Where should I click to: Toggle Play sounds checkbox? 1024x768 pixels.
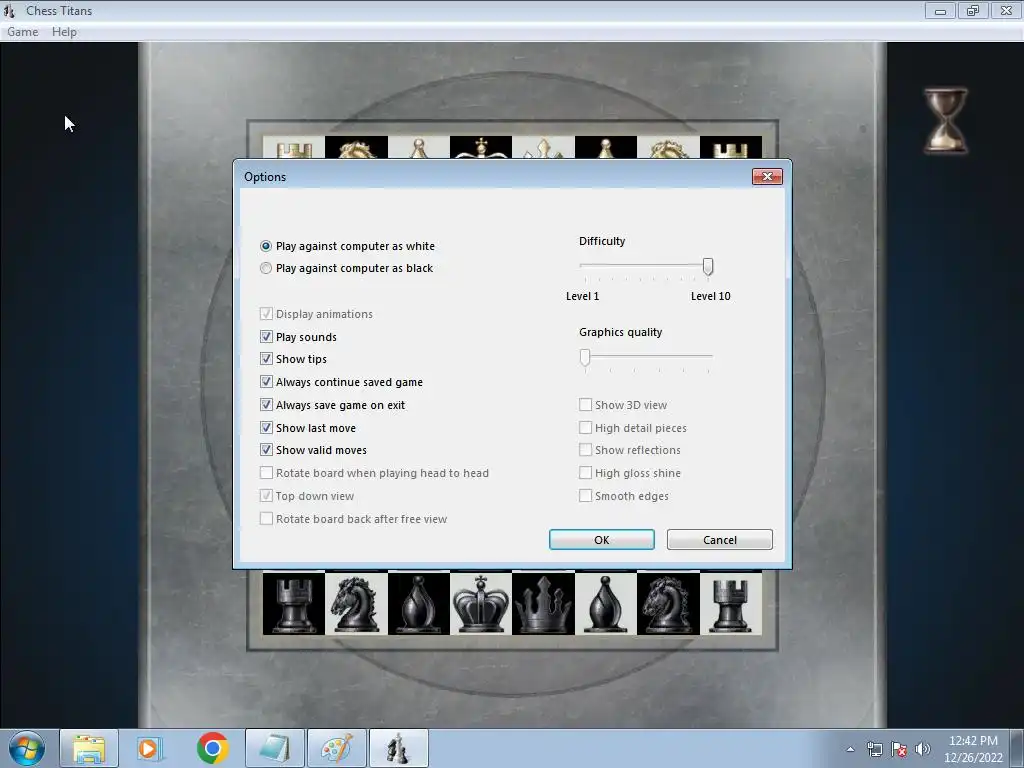click(x=266, y=337)
